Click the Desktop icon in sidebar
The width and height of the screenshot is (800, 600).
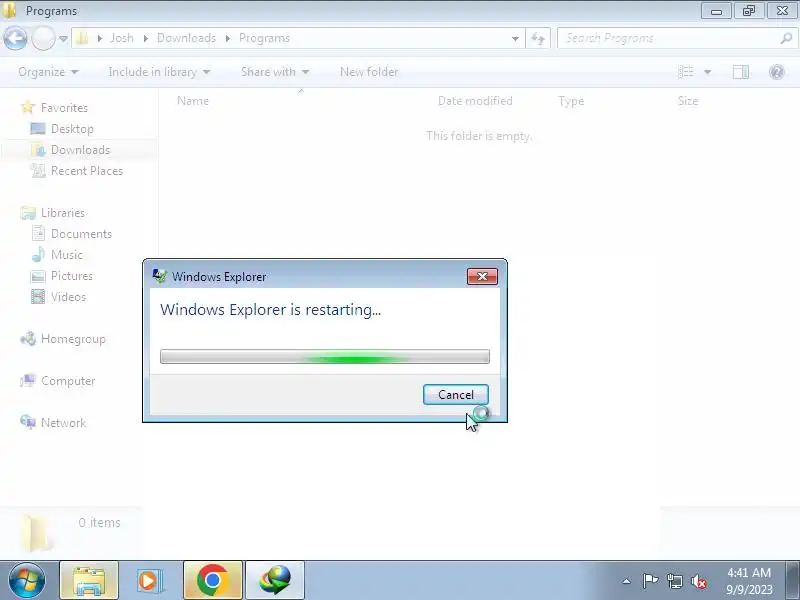pyautogui.click(x=38, y=129)
